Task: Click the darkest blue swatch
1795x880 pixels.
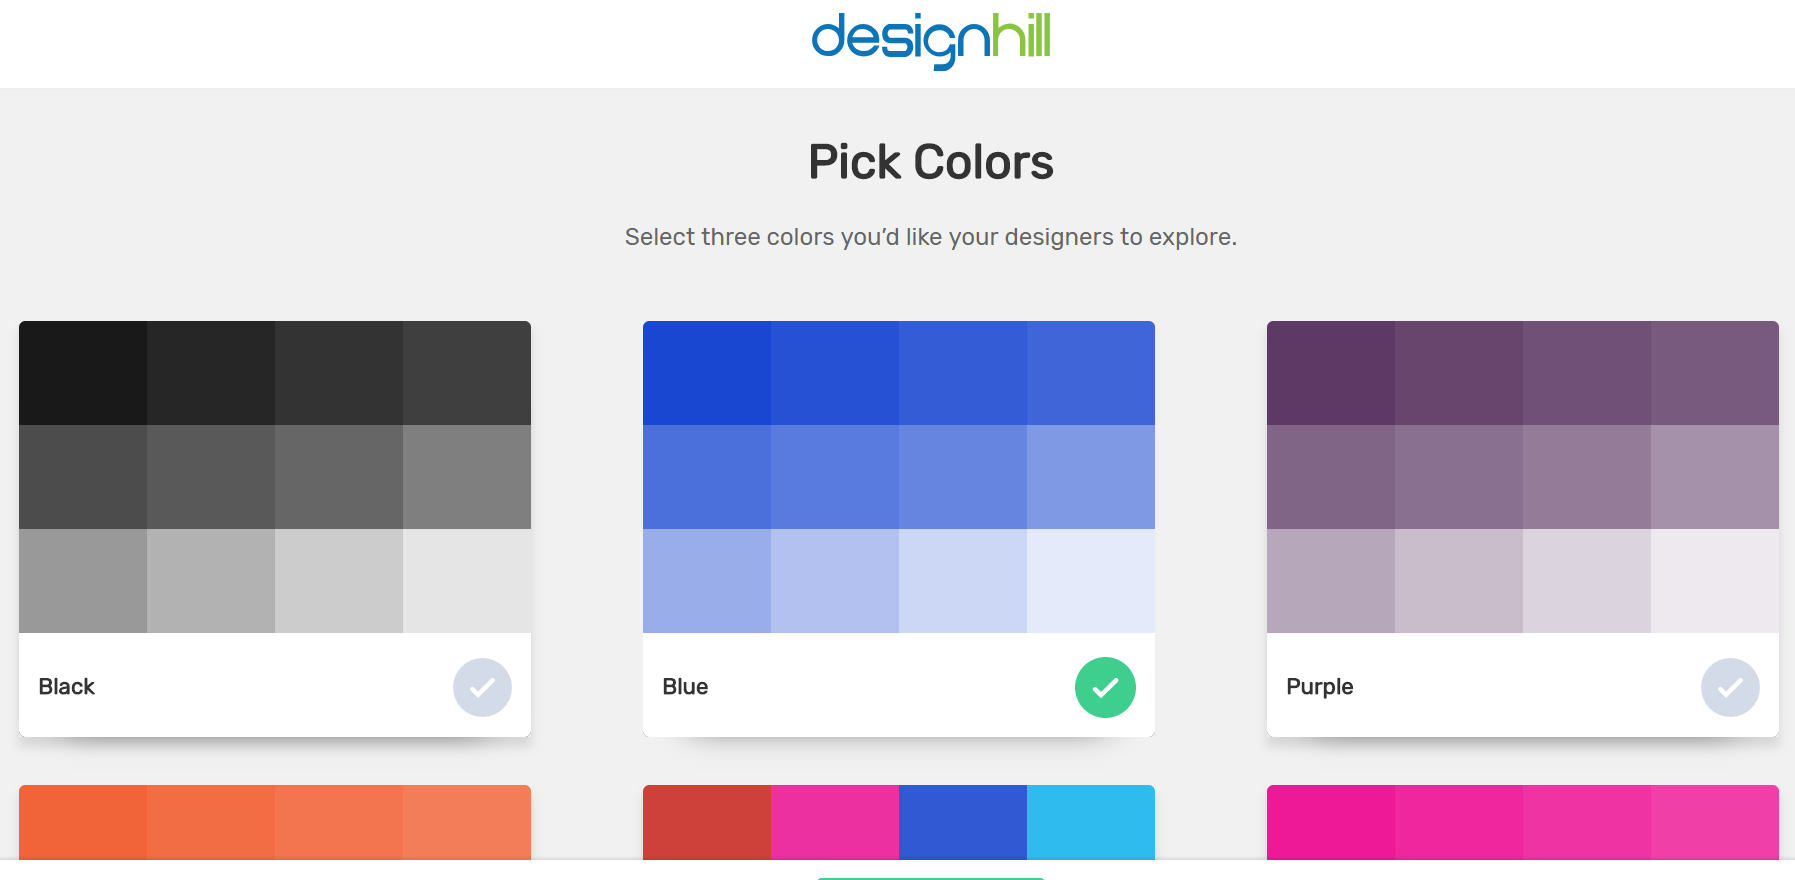Action: 707,373
